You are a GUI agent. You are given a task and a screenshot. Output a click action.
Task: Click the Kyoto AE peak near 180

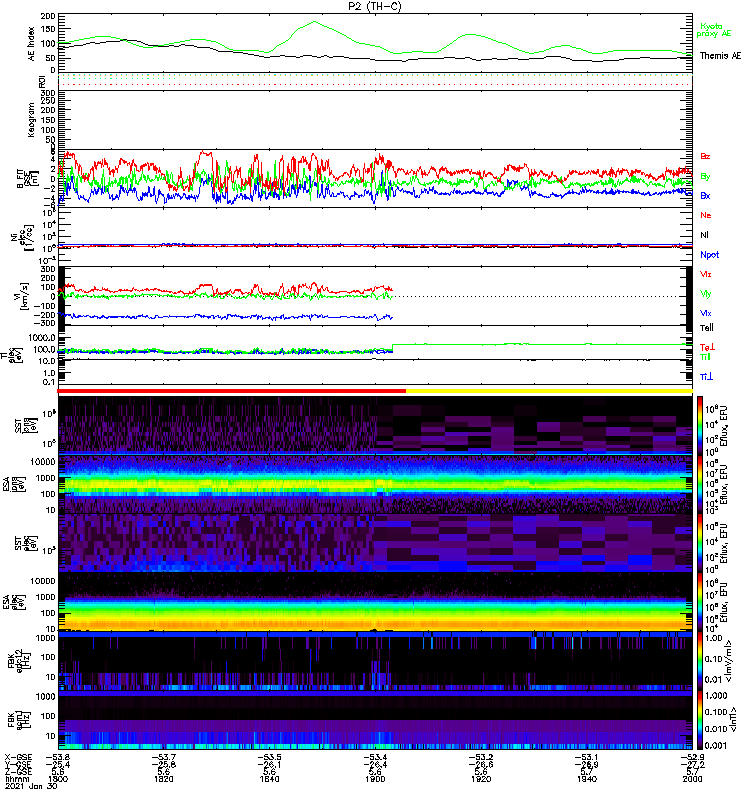[314, 21]
